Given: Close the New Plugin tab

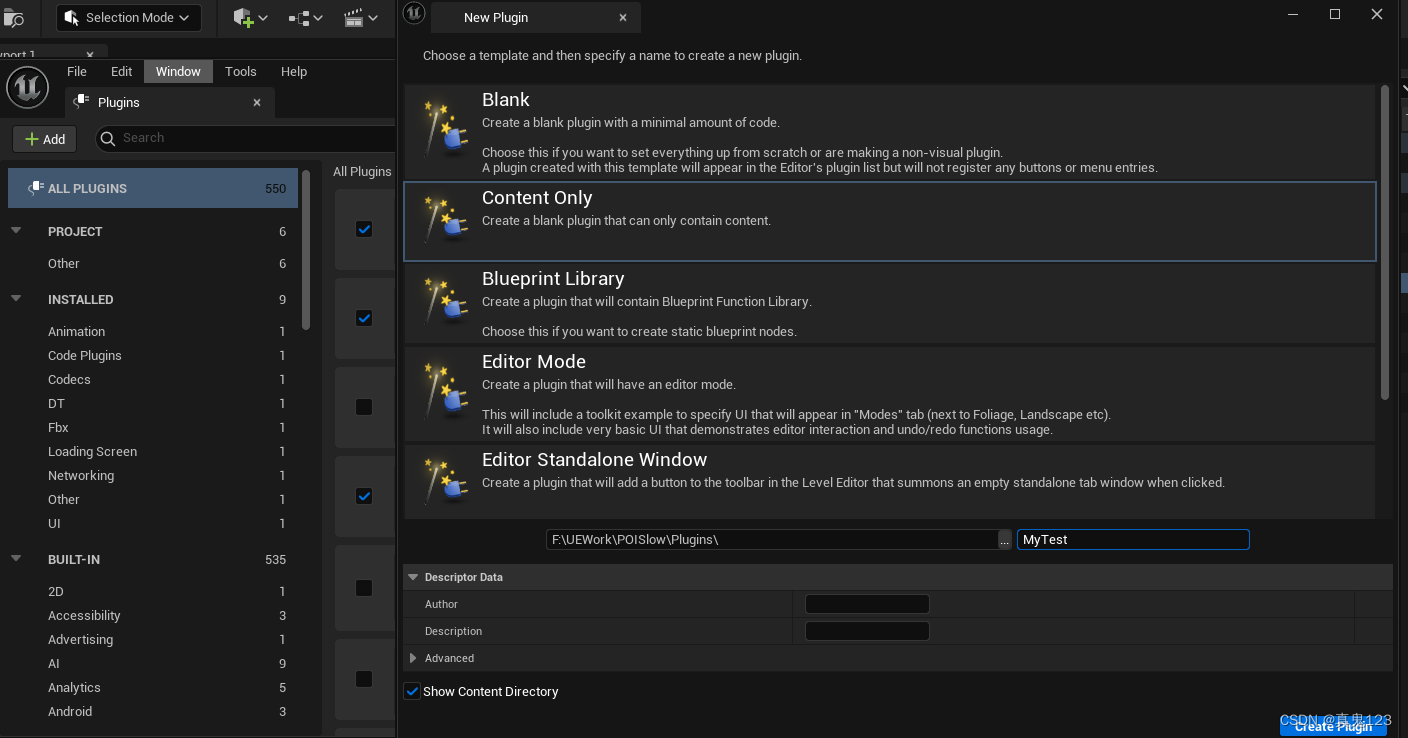Looking at the screenshot, I should point(623,17).
